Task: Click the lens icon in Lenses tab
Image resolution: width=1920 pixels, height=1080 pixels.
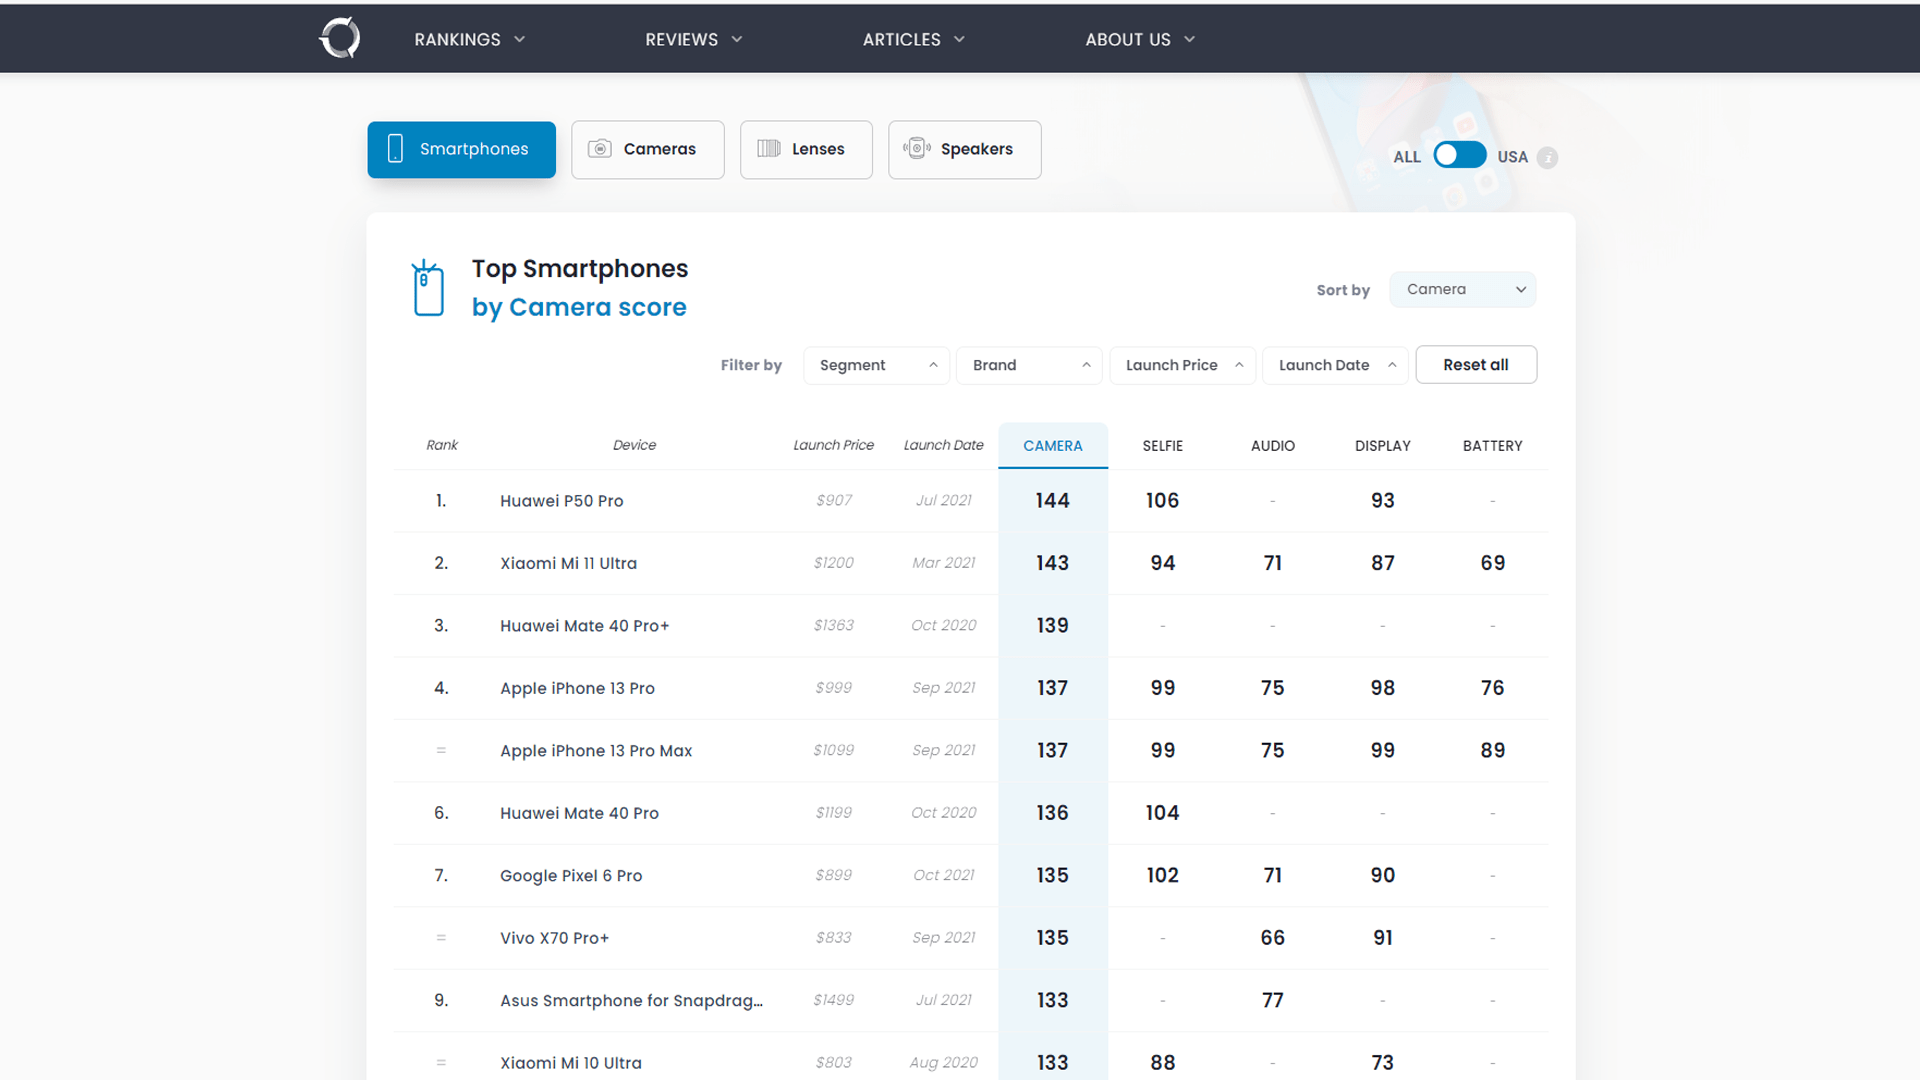Action: coord(768,148)
